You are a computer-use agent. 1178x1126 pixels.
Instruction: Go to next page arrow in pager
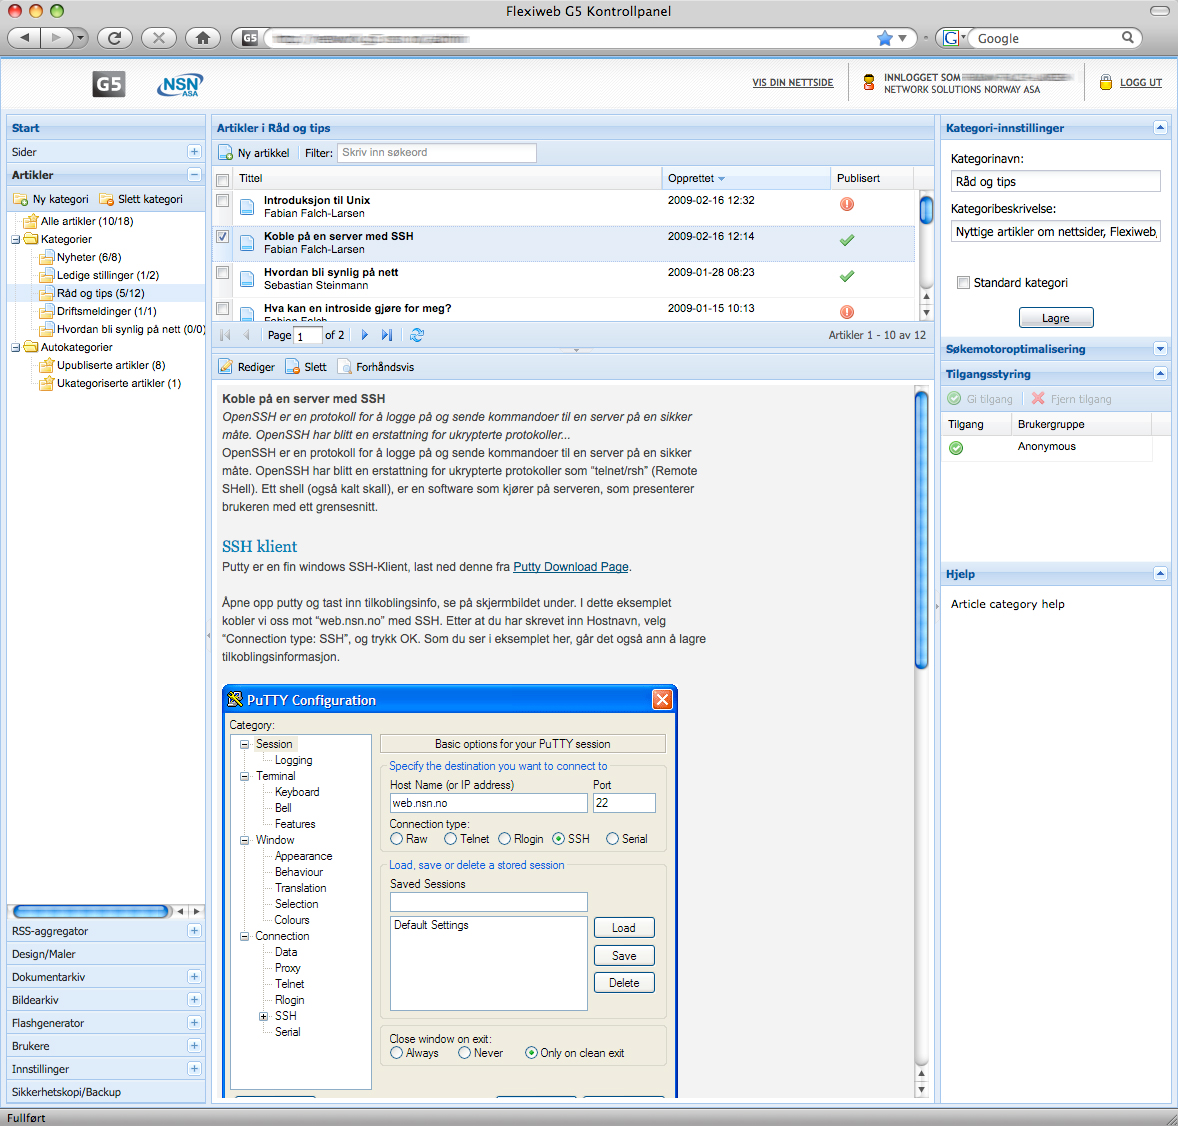point(365,335)
